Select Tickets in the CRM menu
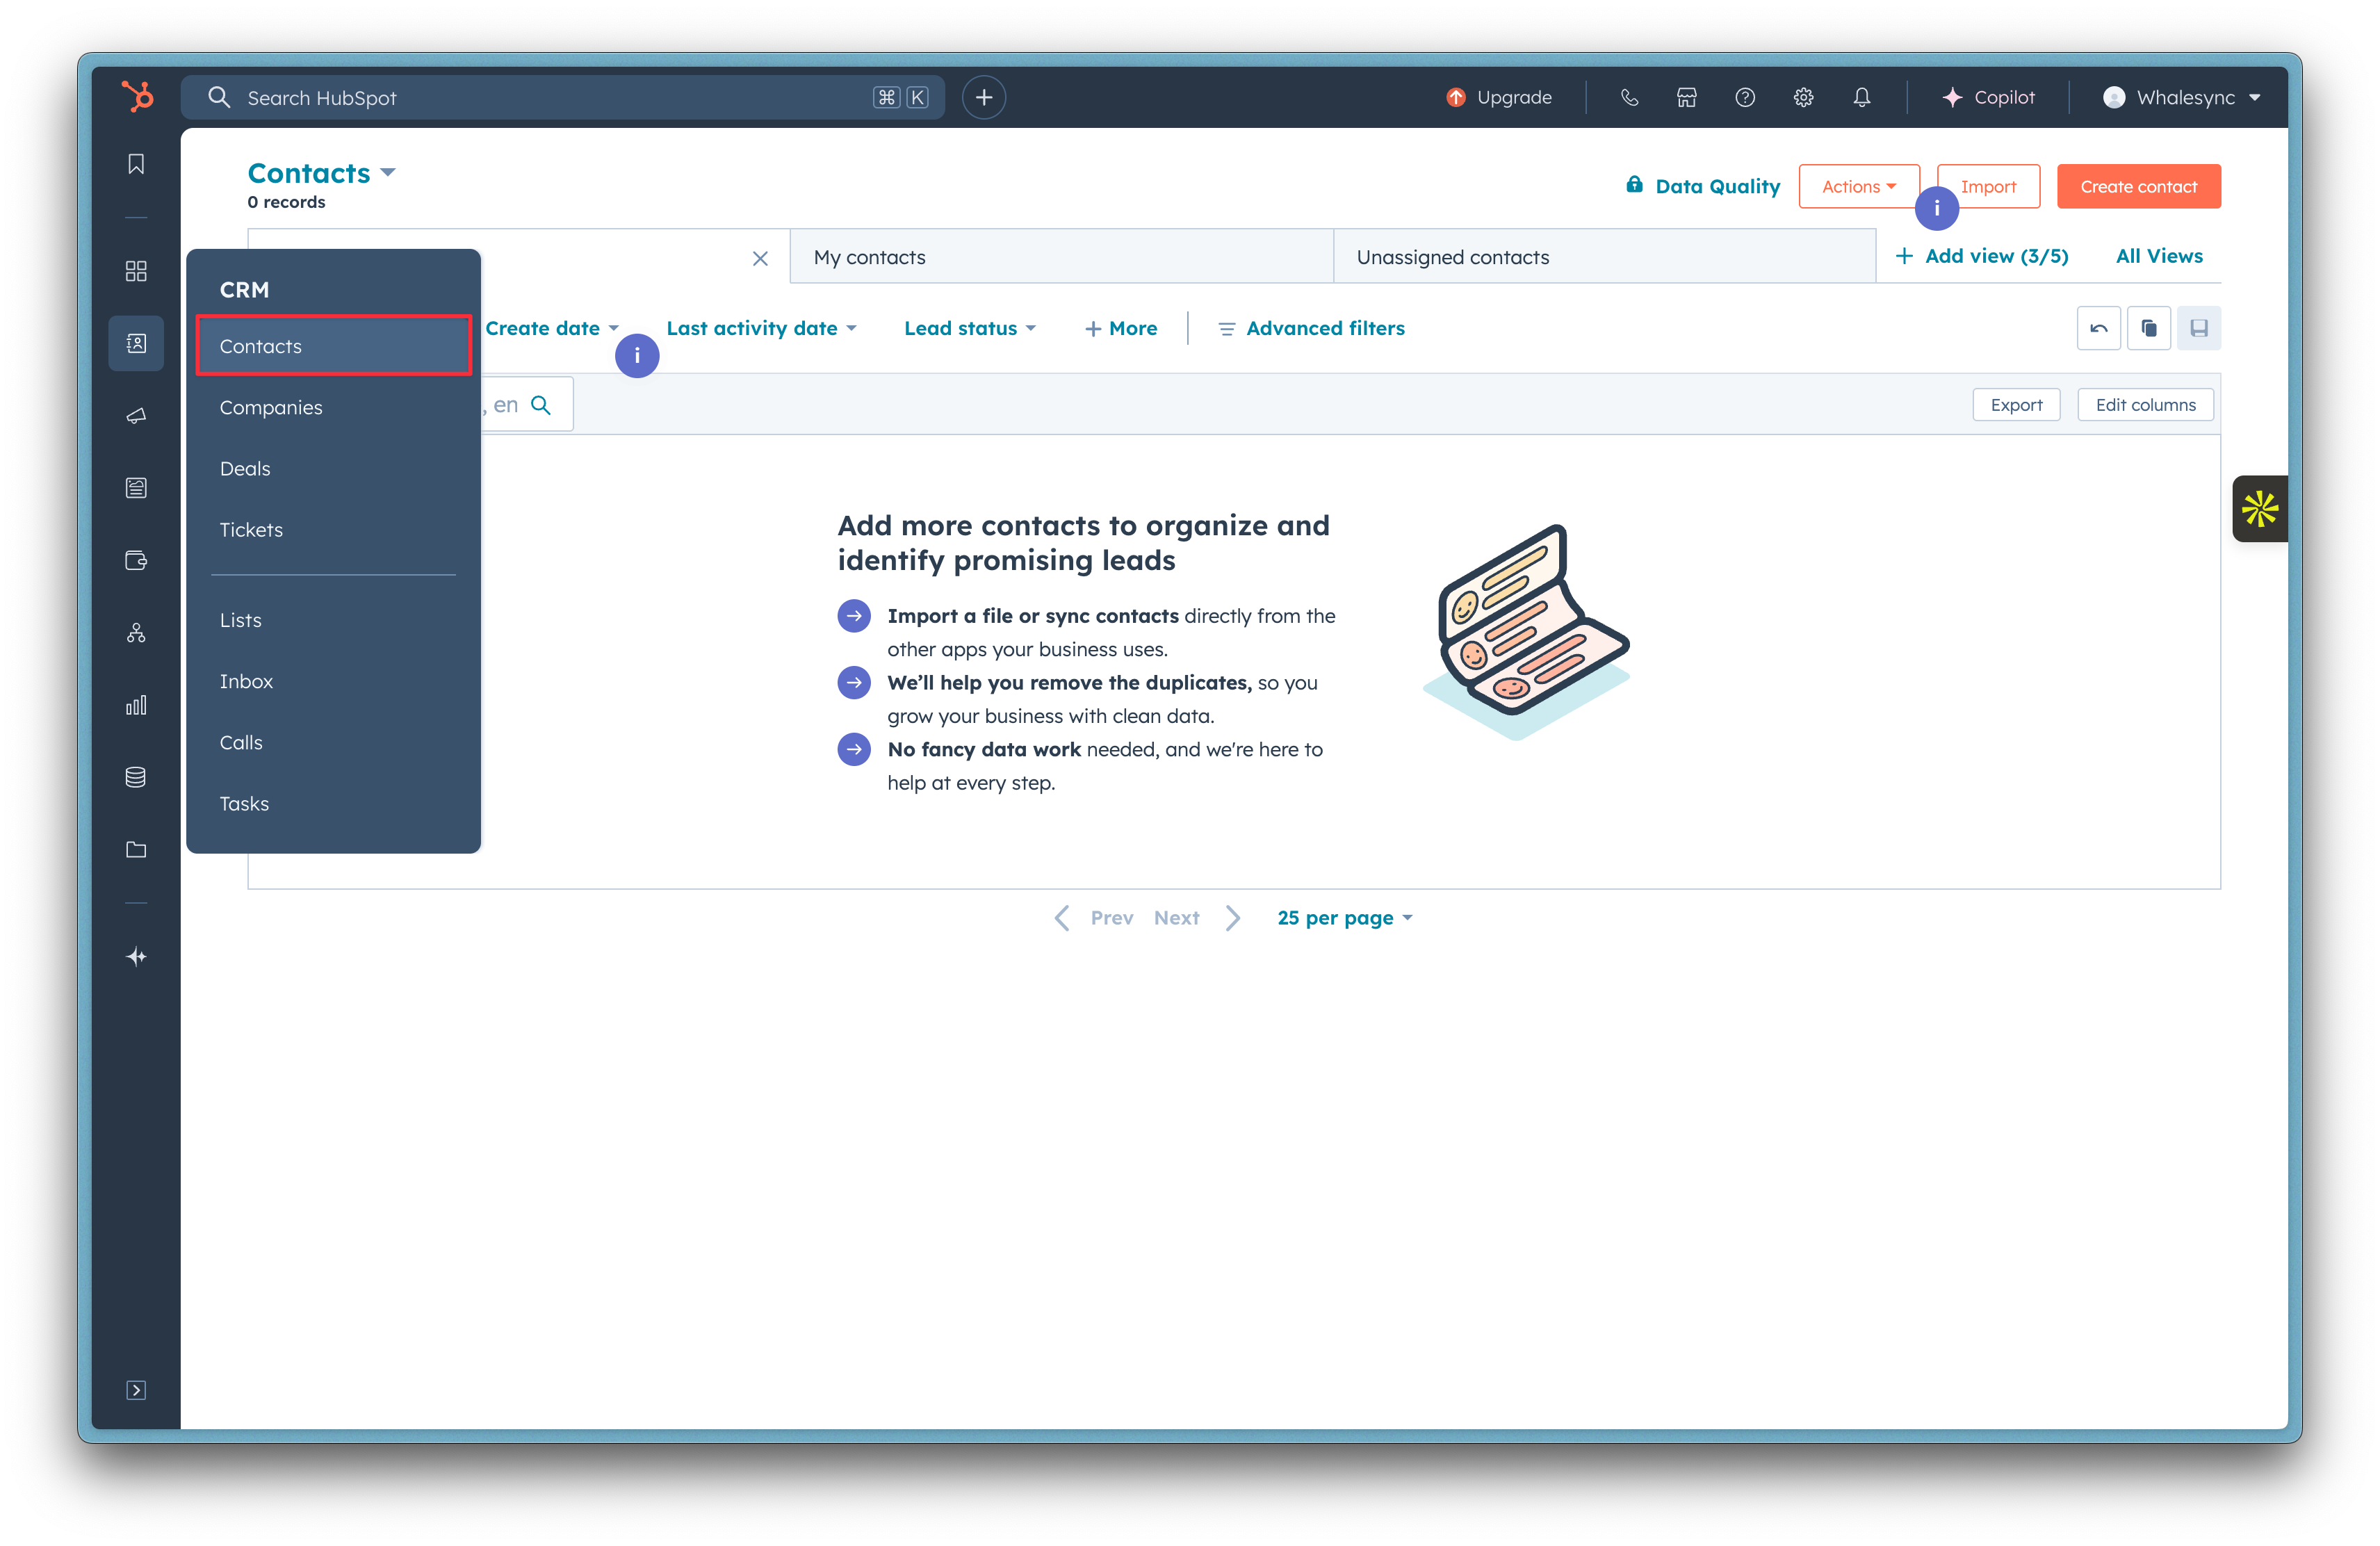This screenshot has width=2380, height=1546. point(334,529)
